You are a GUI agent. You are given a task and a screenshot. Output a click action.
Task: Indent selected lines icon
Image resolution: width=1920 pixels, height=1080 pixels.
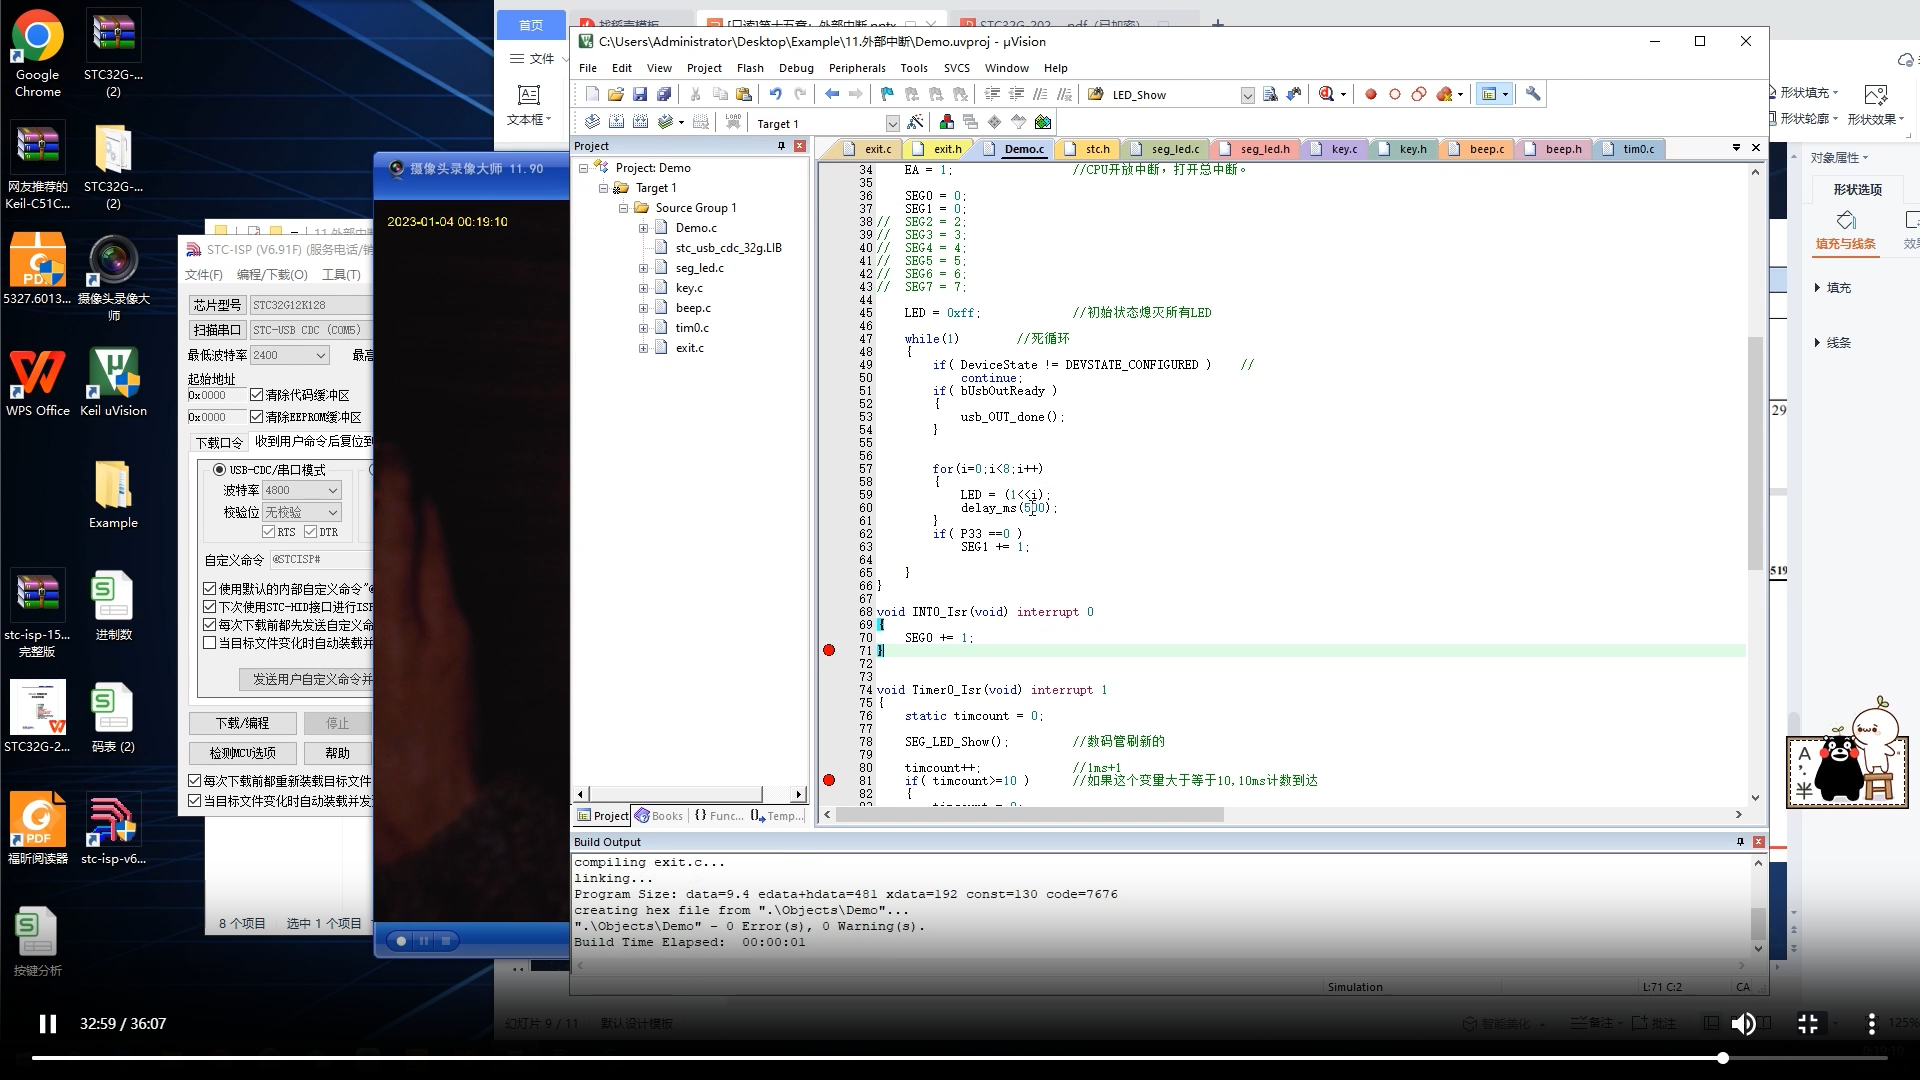[992, 94]
